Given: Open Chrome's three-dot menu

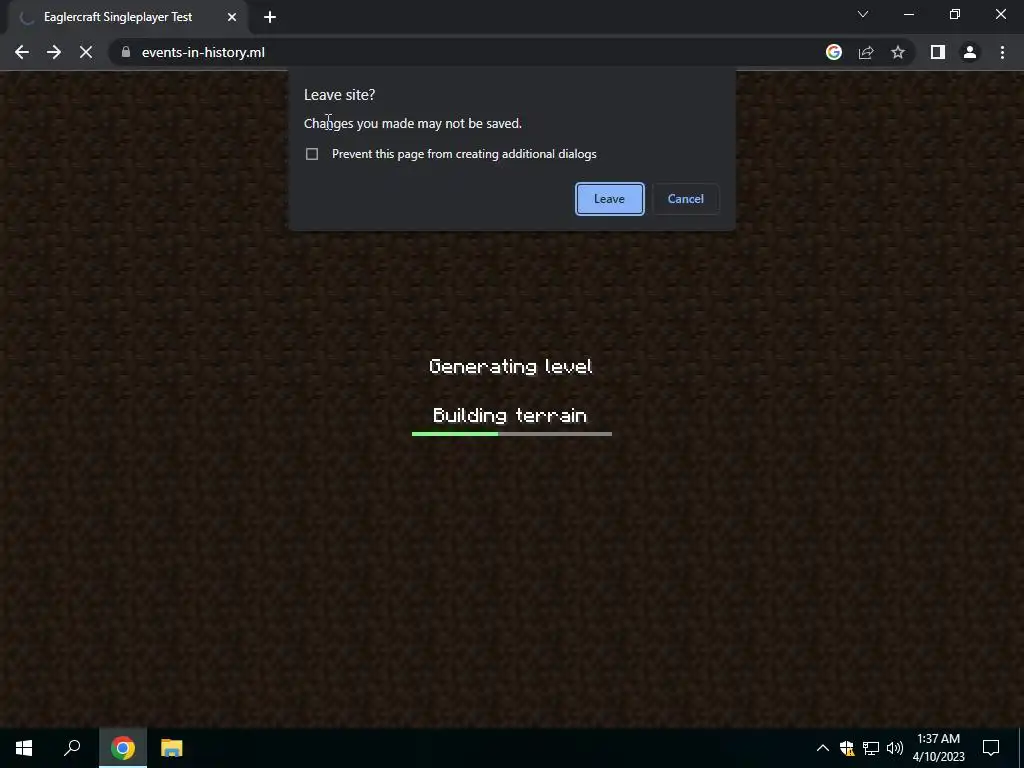Looking at the screenshot, I should 1002,52.
